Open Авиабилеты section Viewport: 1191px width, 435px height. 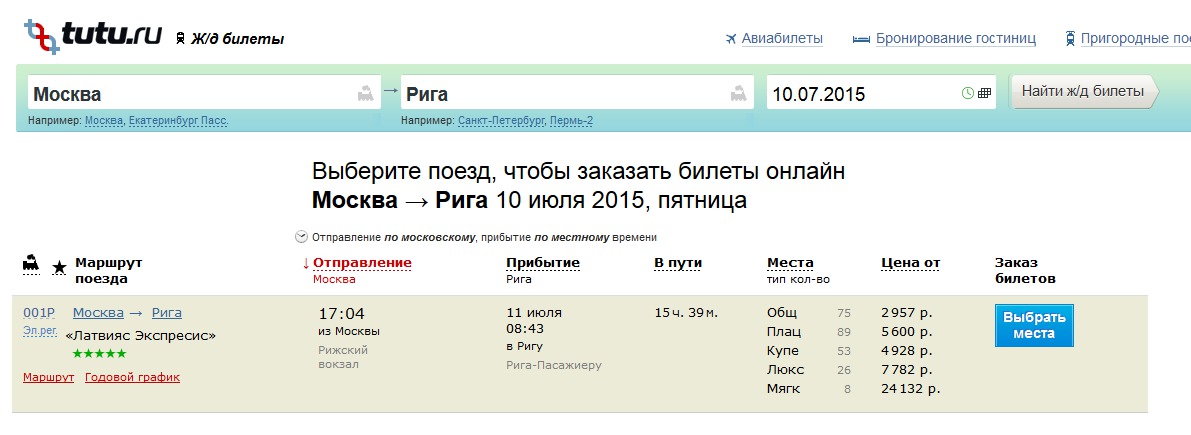coord(774,39)
